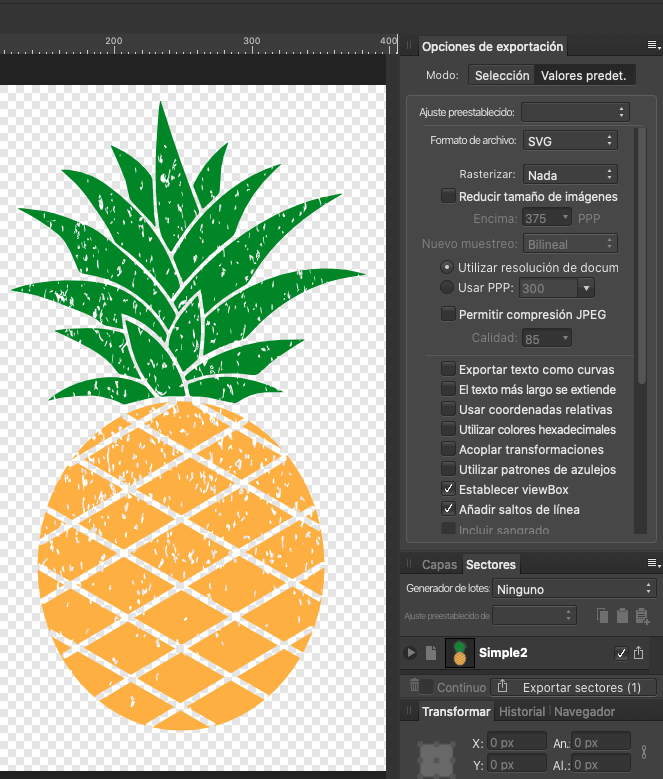Open the slice preset dropdown in Sectores
Image resolution: width=663 pixels, height=779 pixels.
[x=534, y=615]
